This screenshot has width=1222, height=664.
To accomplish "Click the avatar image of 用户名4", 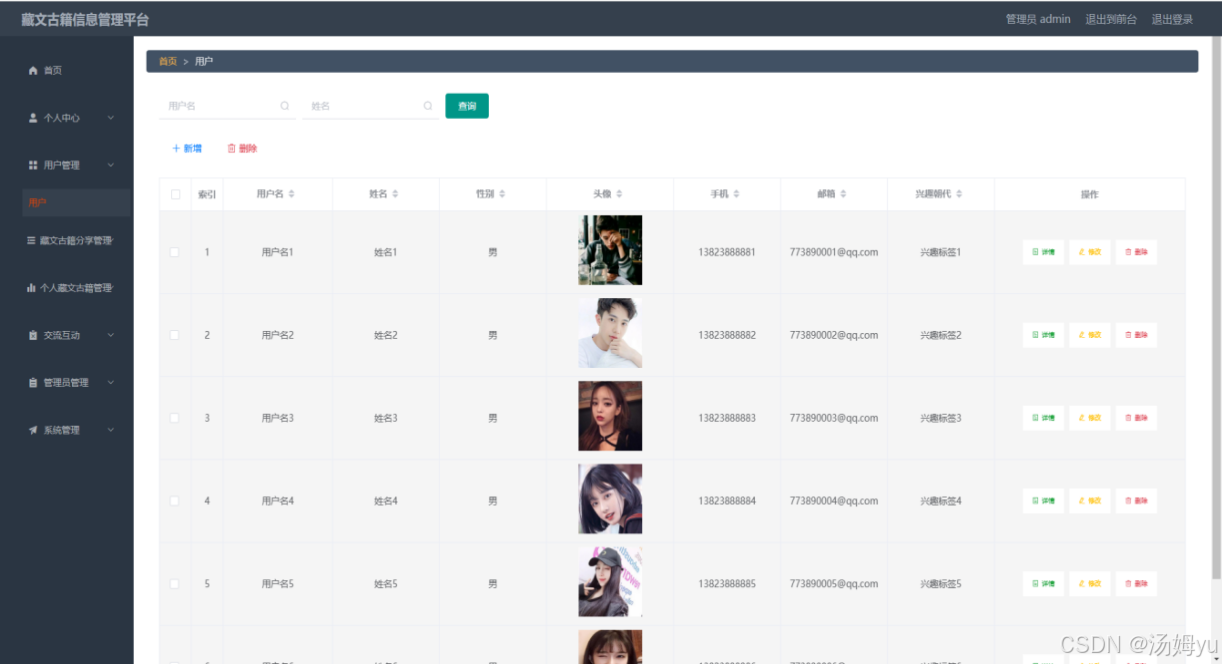I will click(x=610, y=499).
